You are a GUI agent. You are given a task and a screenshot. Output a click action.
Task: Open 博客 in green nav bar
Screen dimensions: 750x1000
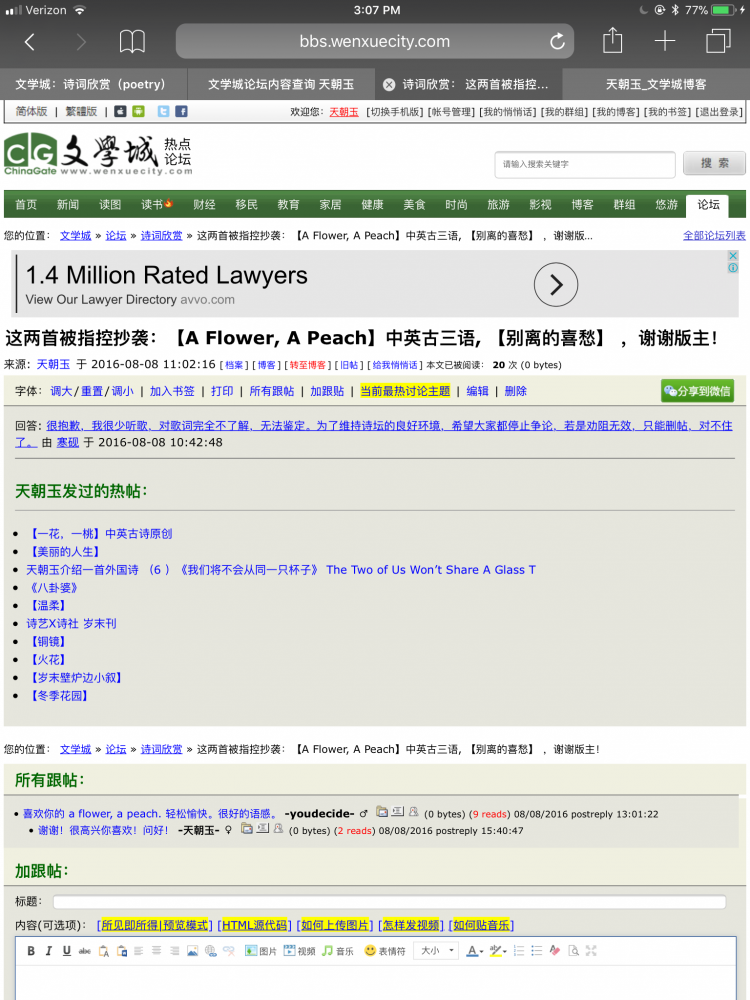pos(582,205)
